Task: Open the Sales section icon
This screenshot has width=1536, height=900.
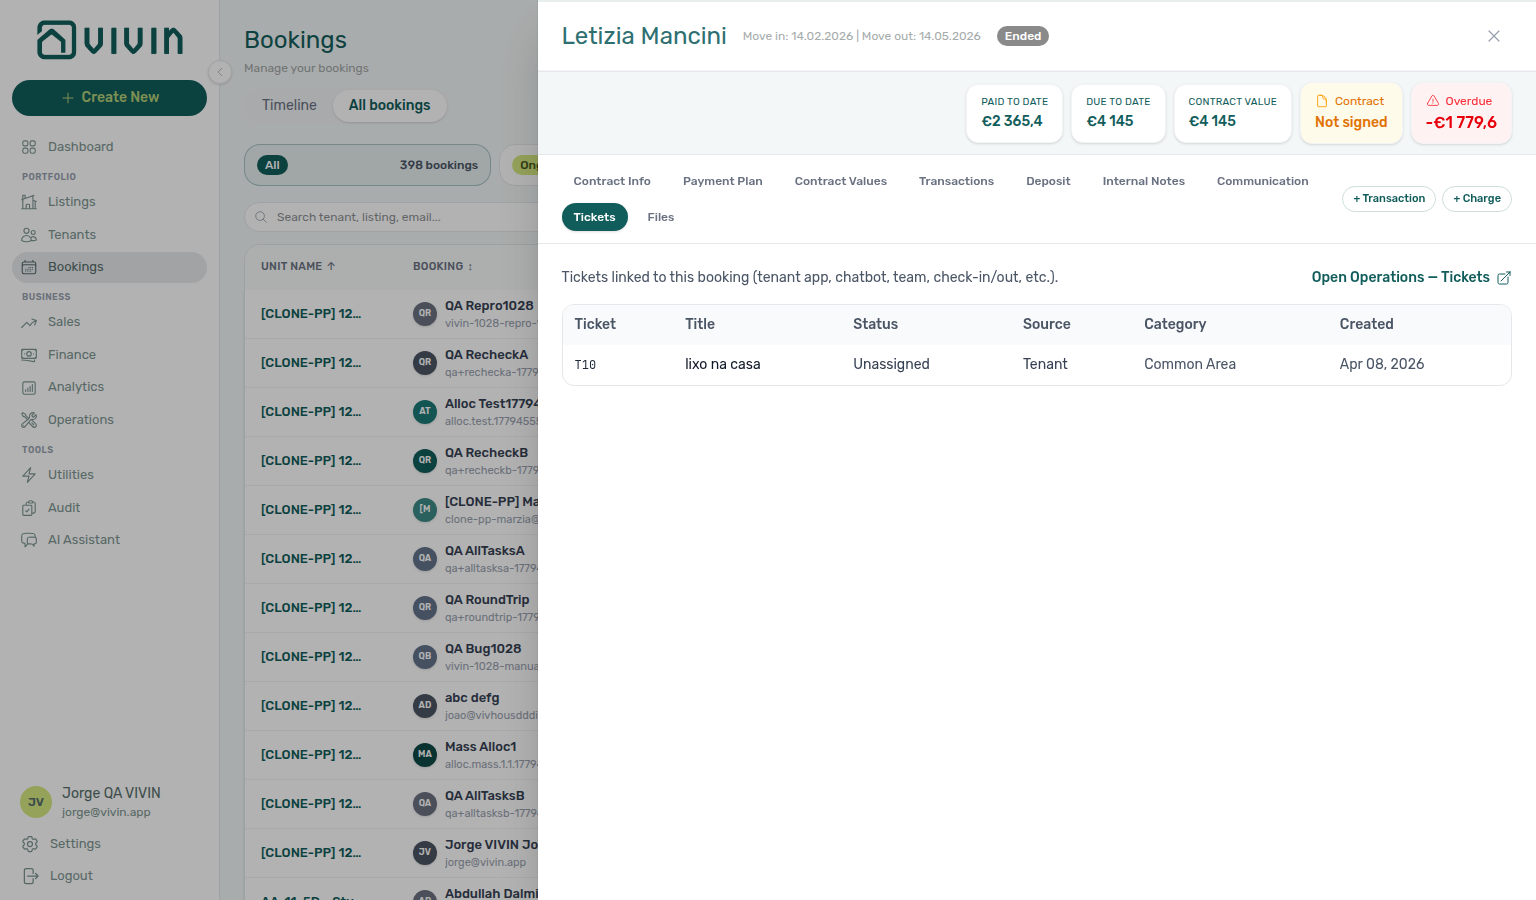Action: pyautogui.click(x=29, y=322)
